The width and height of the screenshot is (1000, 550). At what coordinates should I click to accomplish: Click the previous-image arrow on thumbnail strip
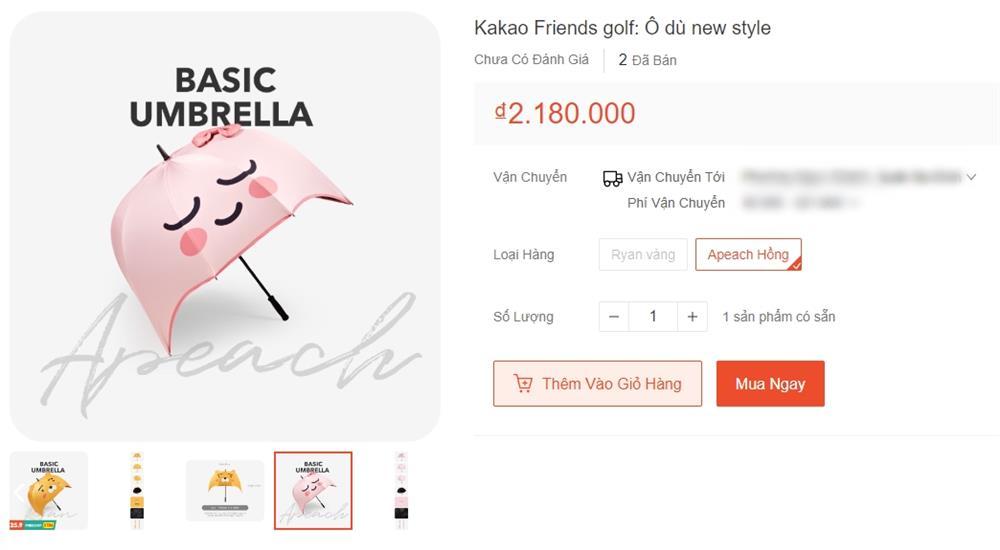coord(17,491)
